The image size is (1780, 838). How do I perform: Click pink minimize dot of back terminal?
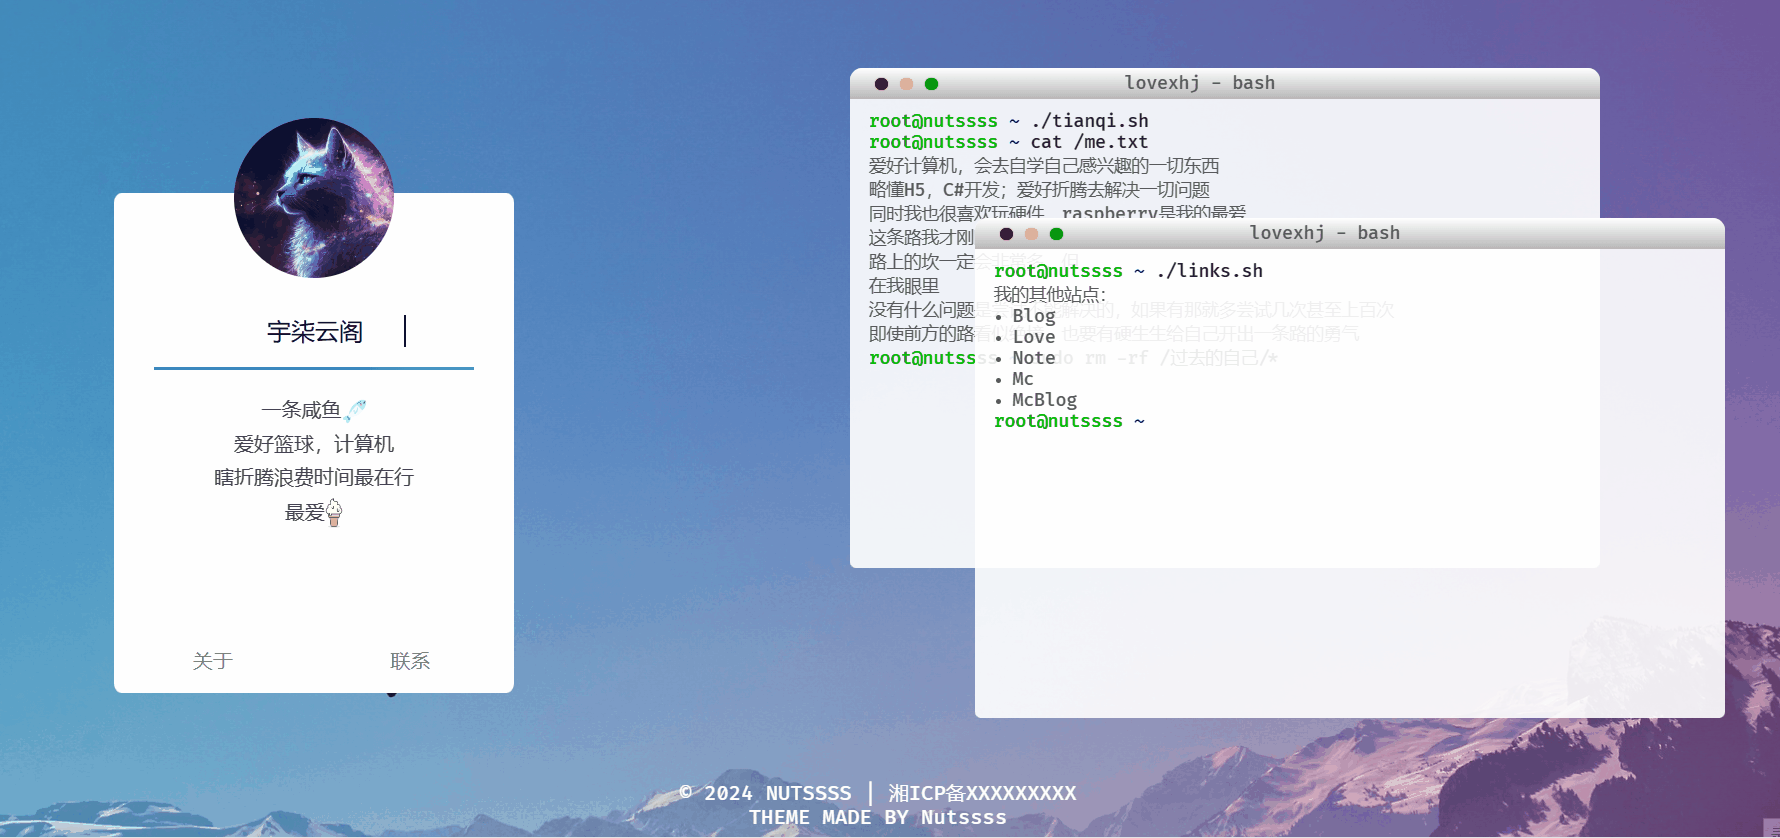tap(907, 84)
